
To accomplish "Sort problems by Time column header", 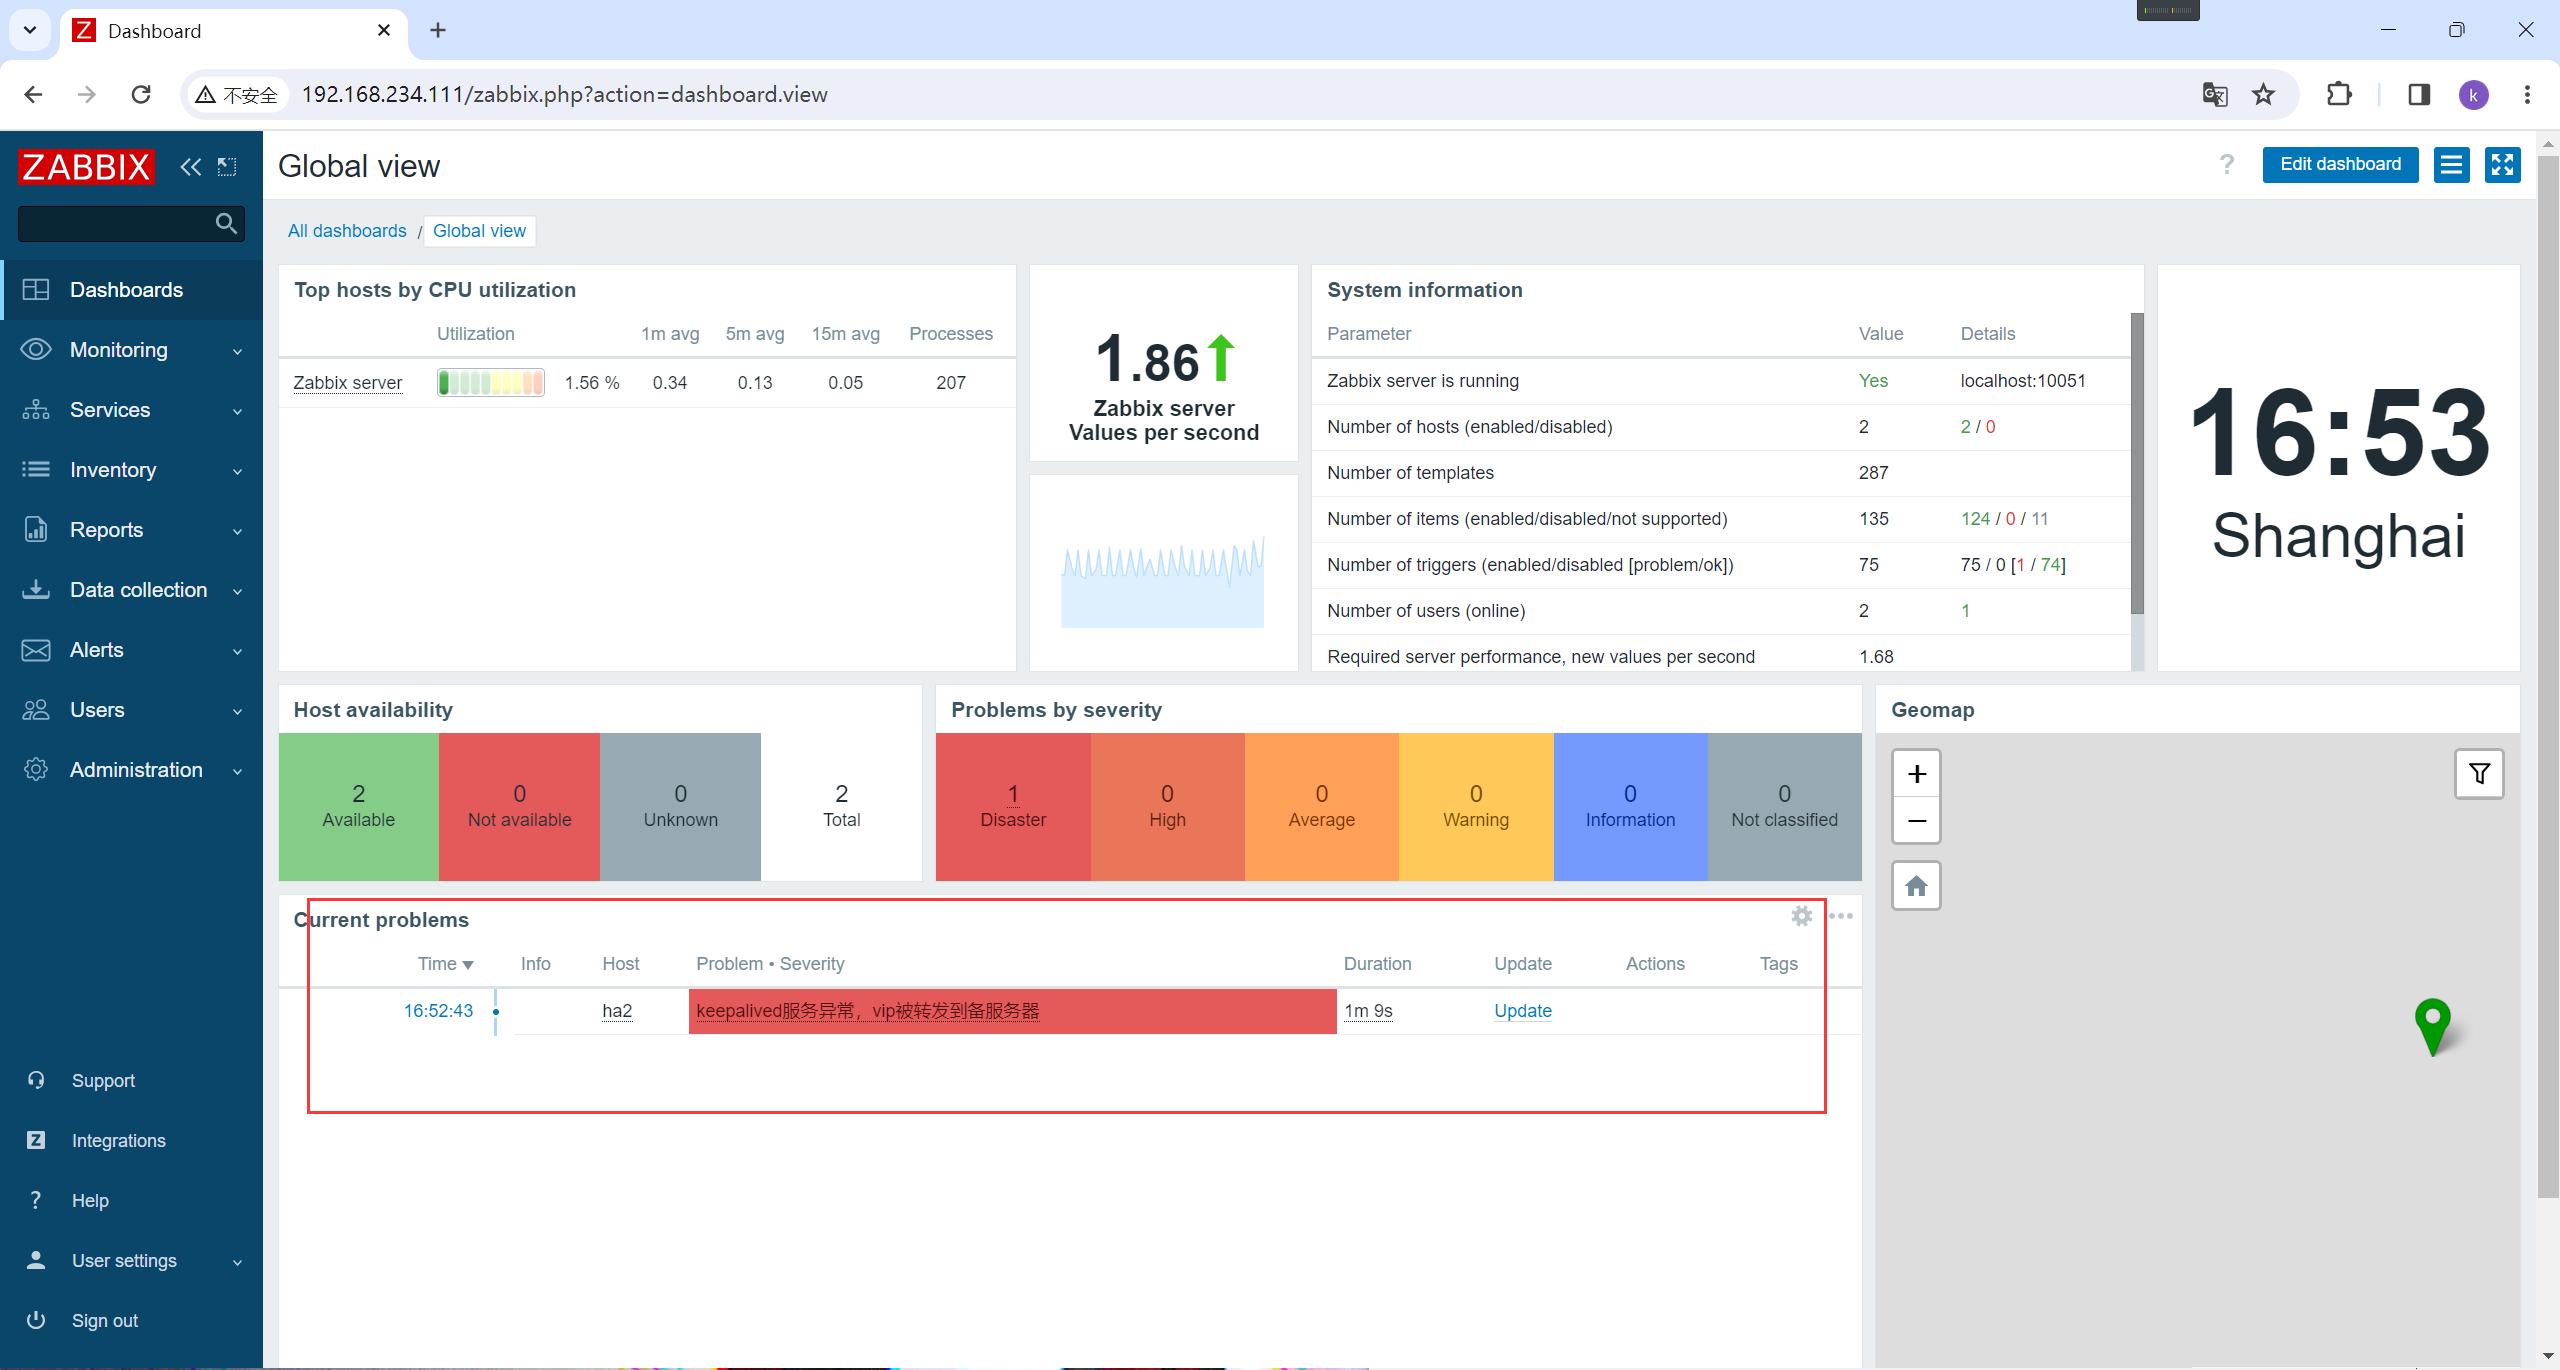I will (445, 964).
